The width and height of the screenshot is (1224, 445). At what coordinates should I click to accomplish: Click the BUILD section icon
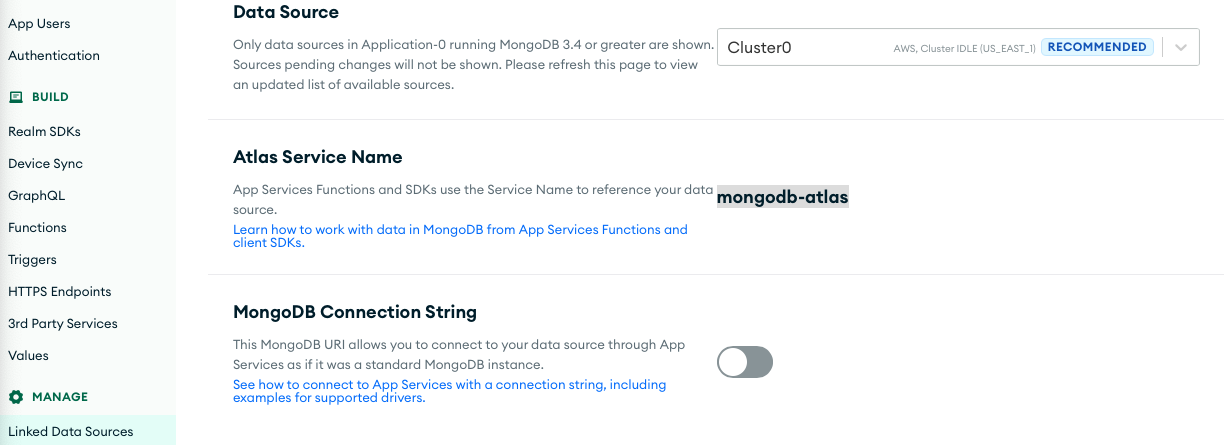click(x=16, y=97)
